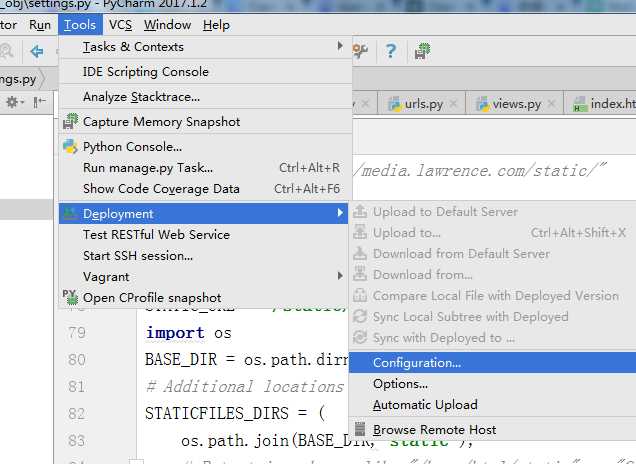Open IDE Scripting Console

pos(205,72)
